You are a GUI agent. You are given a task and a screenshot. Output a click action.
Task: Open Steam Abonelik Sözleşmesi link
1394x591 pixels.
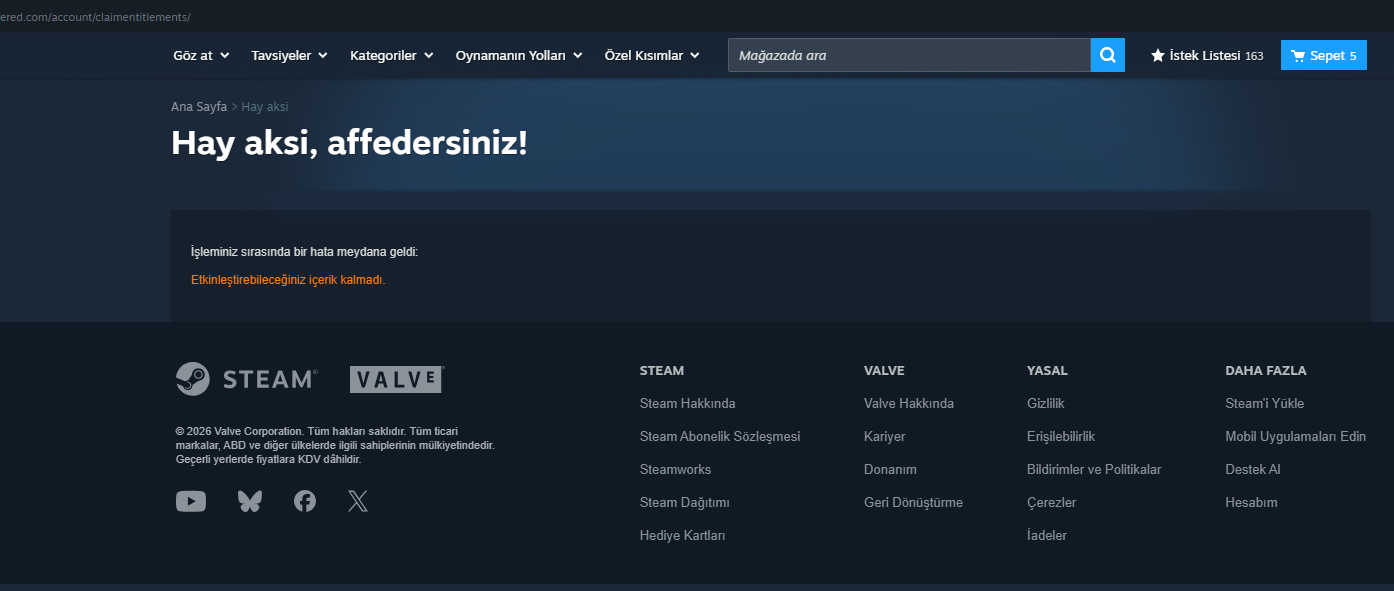click(720, 436)
